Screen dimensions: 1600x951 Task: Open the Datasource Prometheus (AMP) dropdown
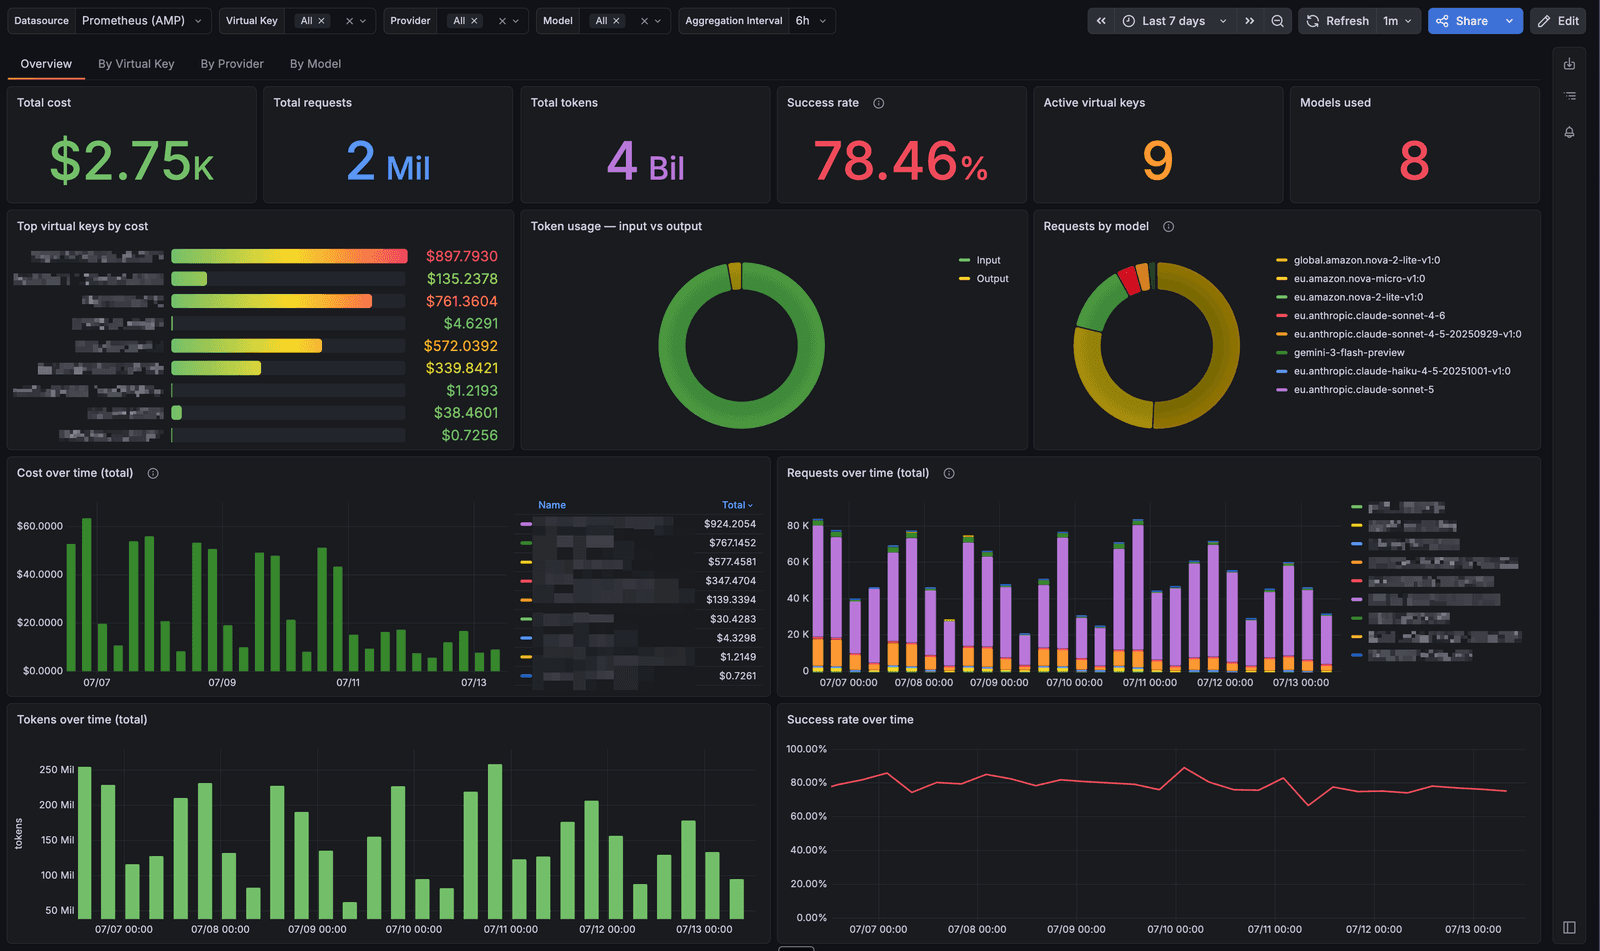click(142, 21)
